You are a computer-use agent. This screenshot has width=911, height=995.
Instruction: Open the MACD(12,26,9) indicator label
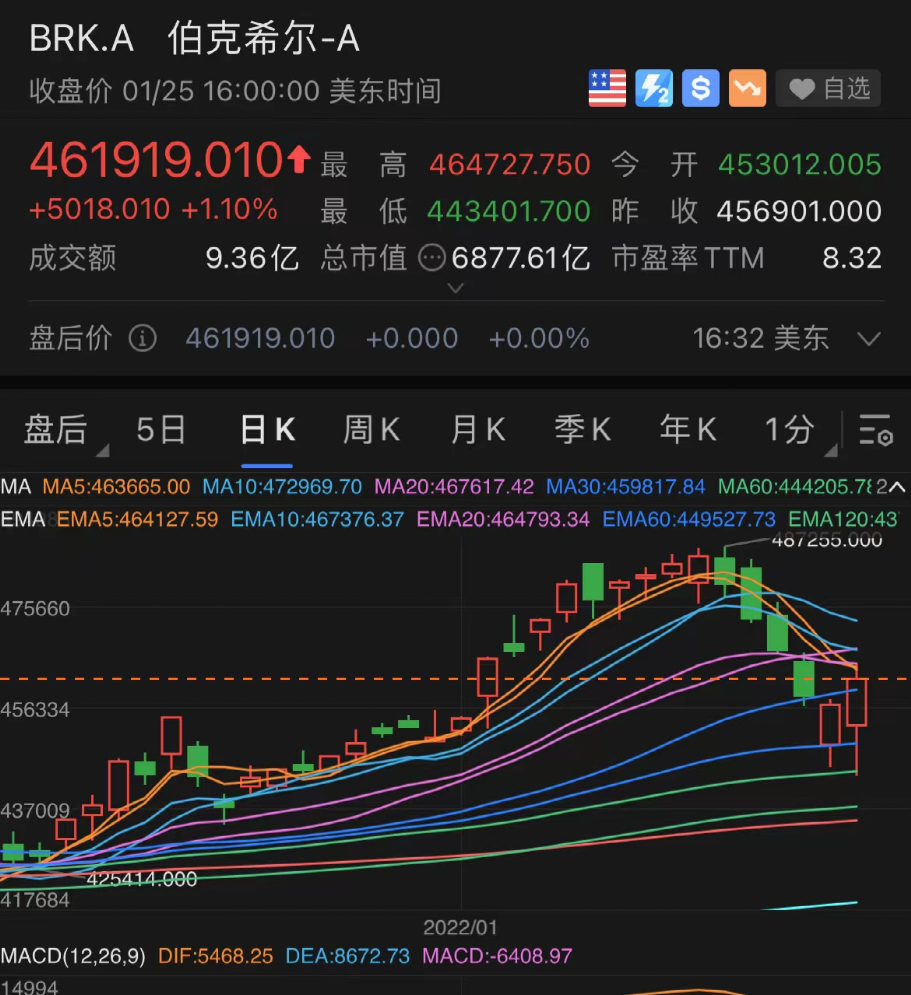[75, 956]
